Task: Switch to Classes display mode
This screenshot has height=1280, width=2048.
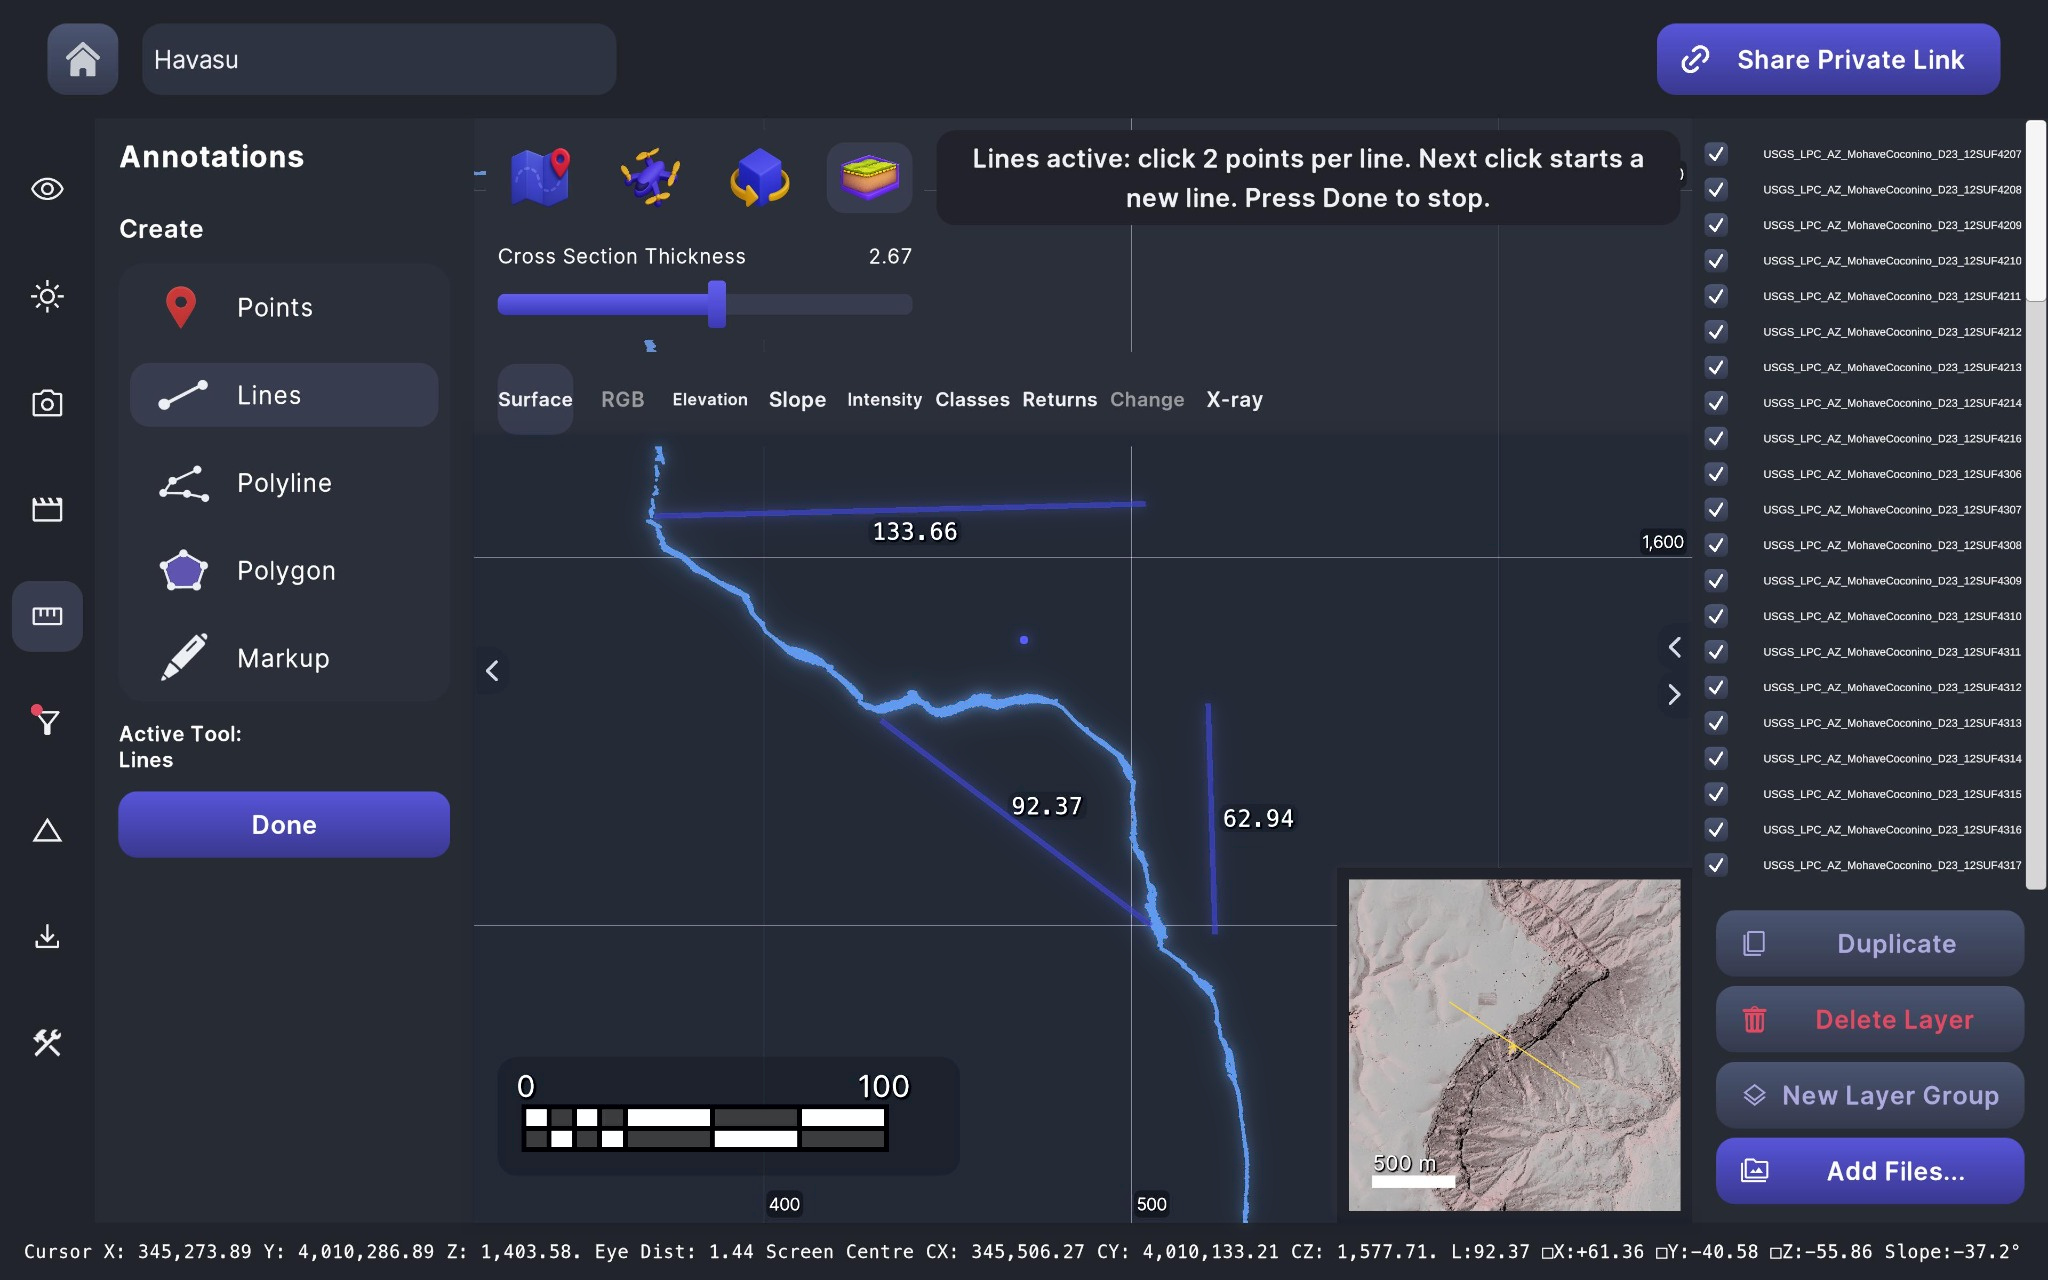Action: click(972, 399)
